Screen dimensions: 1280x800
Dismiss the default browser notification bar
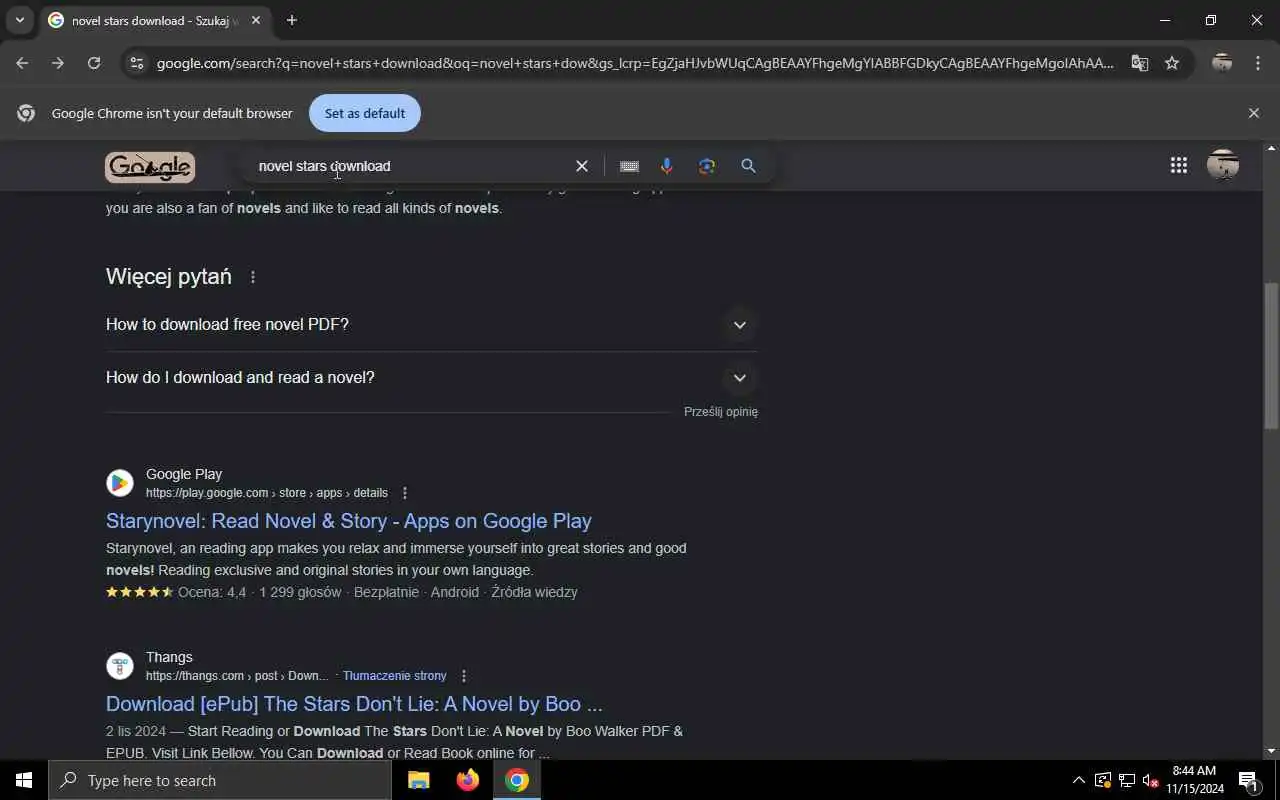point(1254,113)
